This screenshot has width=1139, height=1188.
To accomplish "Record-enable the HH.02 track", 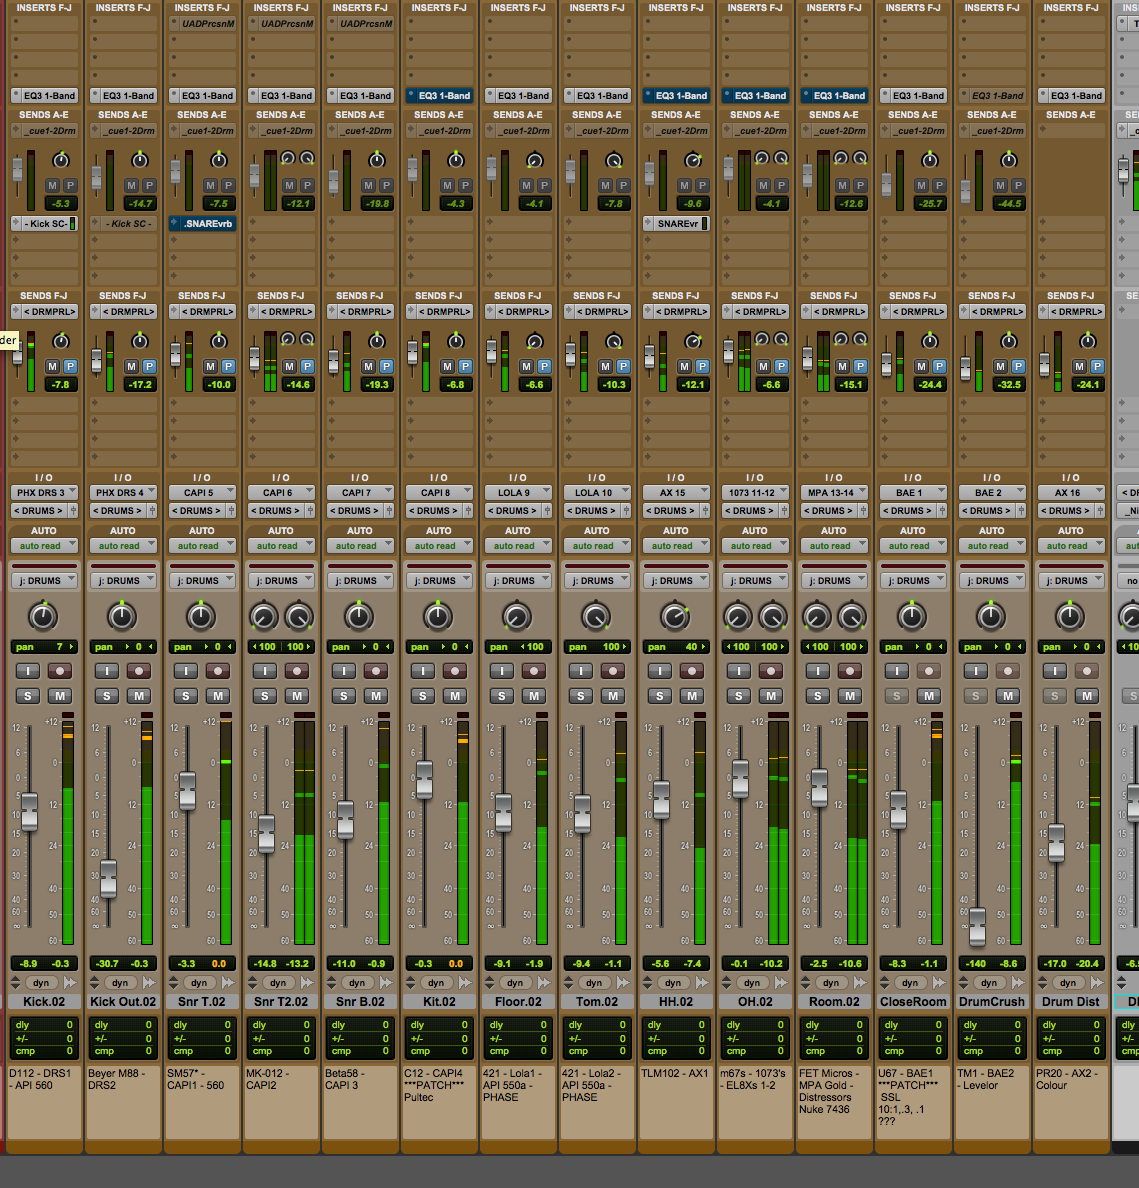I will tap(692, 671).
